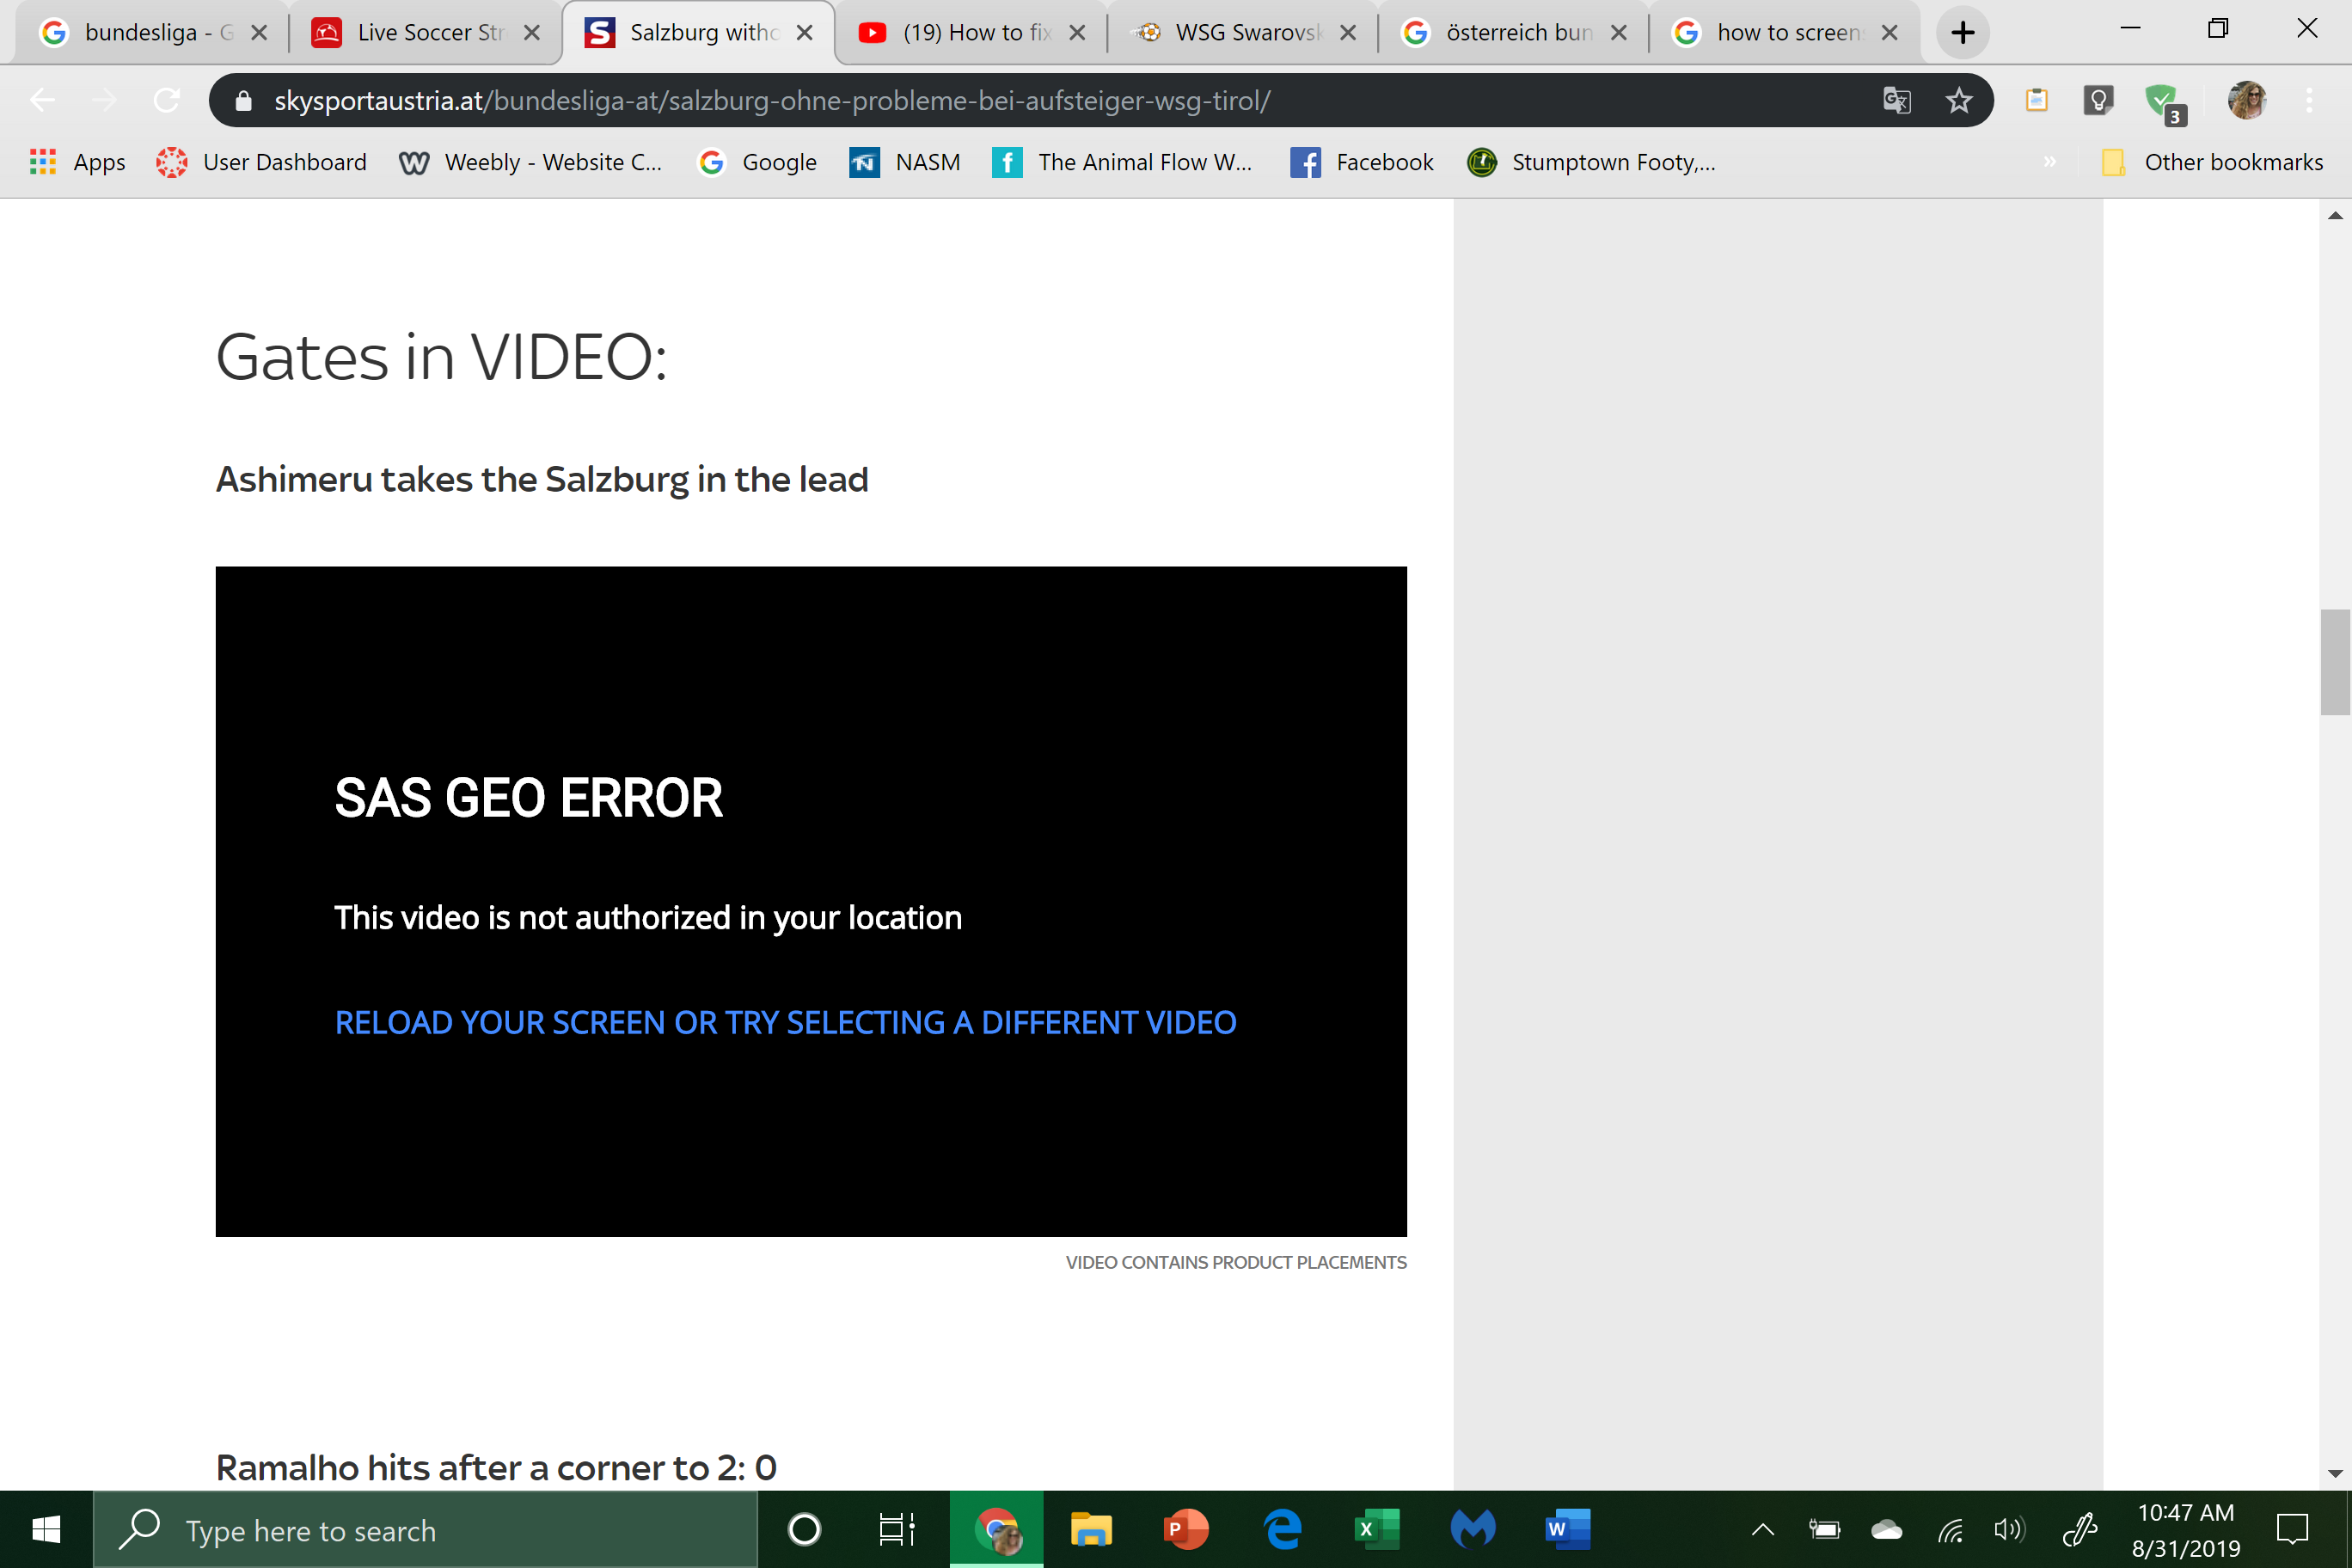Click the OneDrive cloud tray icon

coord(1886,1529)
